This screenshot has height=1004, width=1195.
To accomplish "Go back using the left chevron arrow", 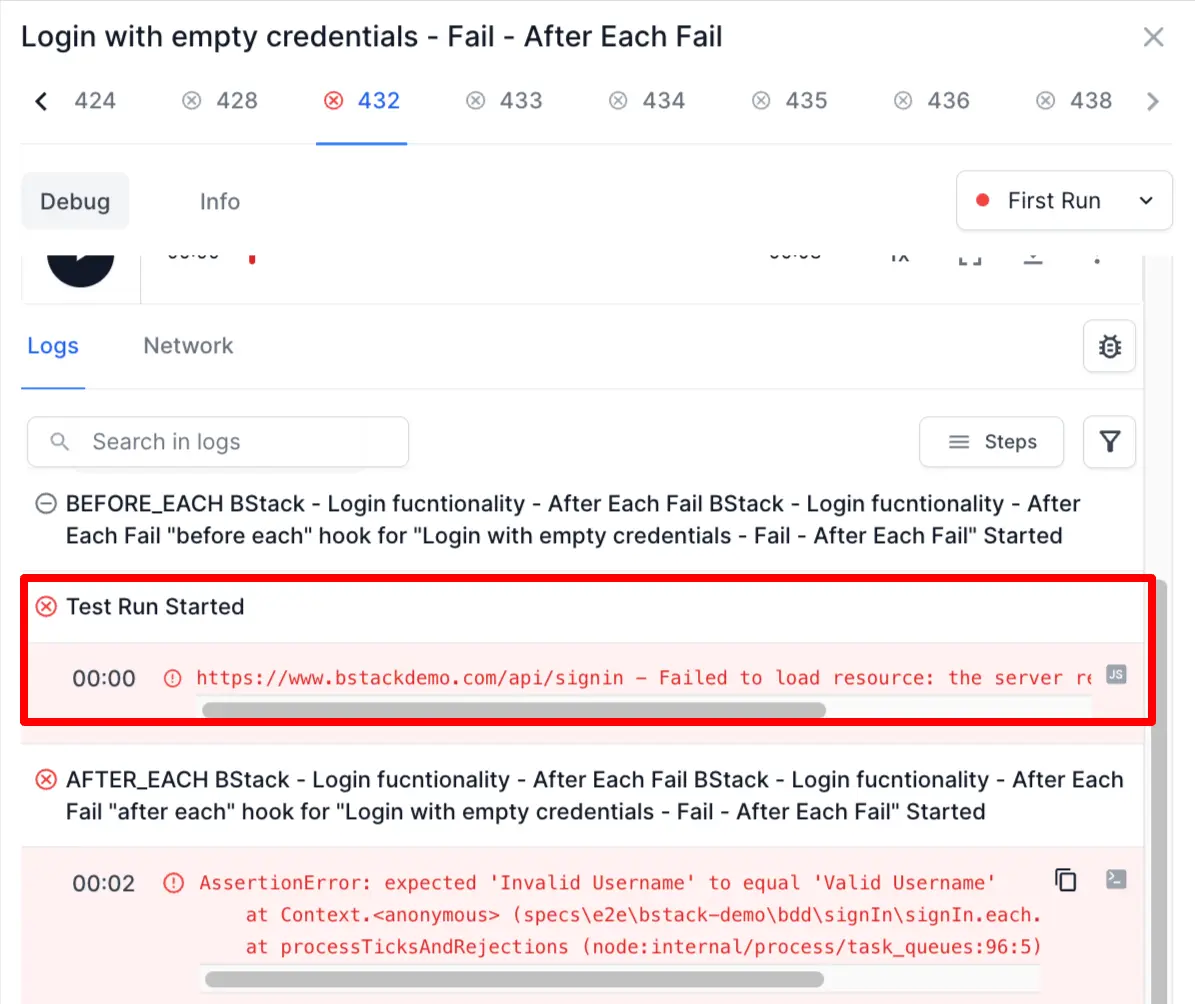I will pos(41,100).
